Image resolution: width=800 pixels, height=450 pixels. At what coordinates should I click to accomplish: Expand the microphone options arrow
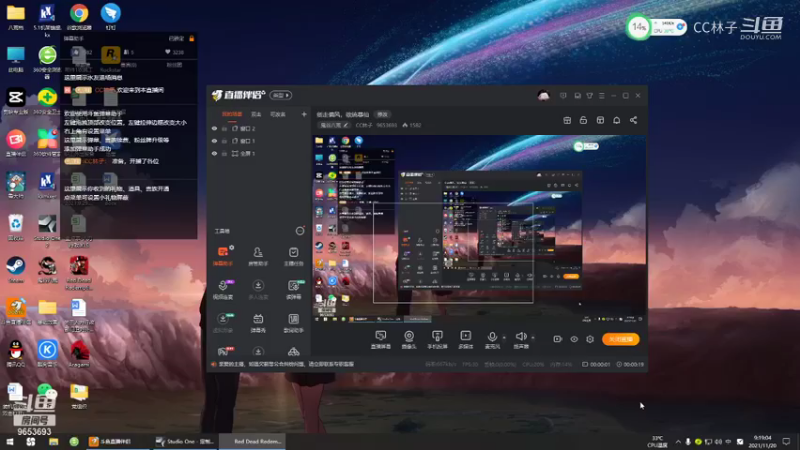504,337
